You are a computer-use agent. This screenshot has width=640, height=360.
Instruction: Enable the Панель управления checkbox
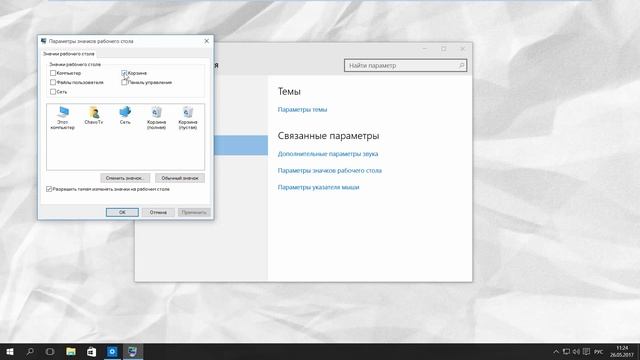pyautogui.click(x=124, y=82)
